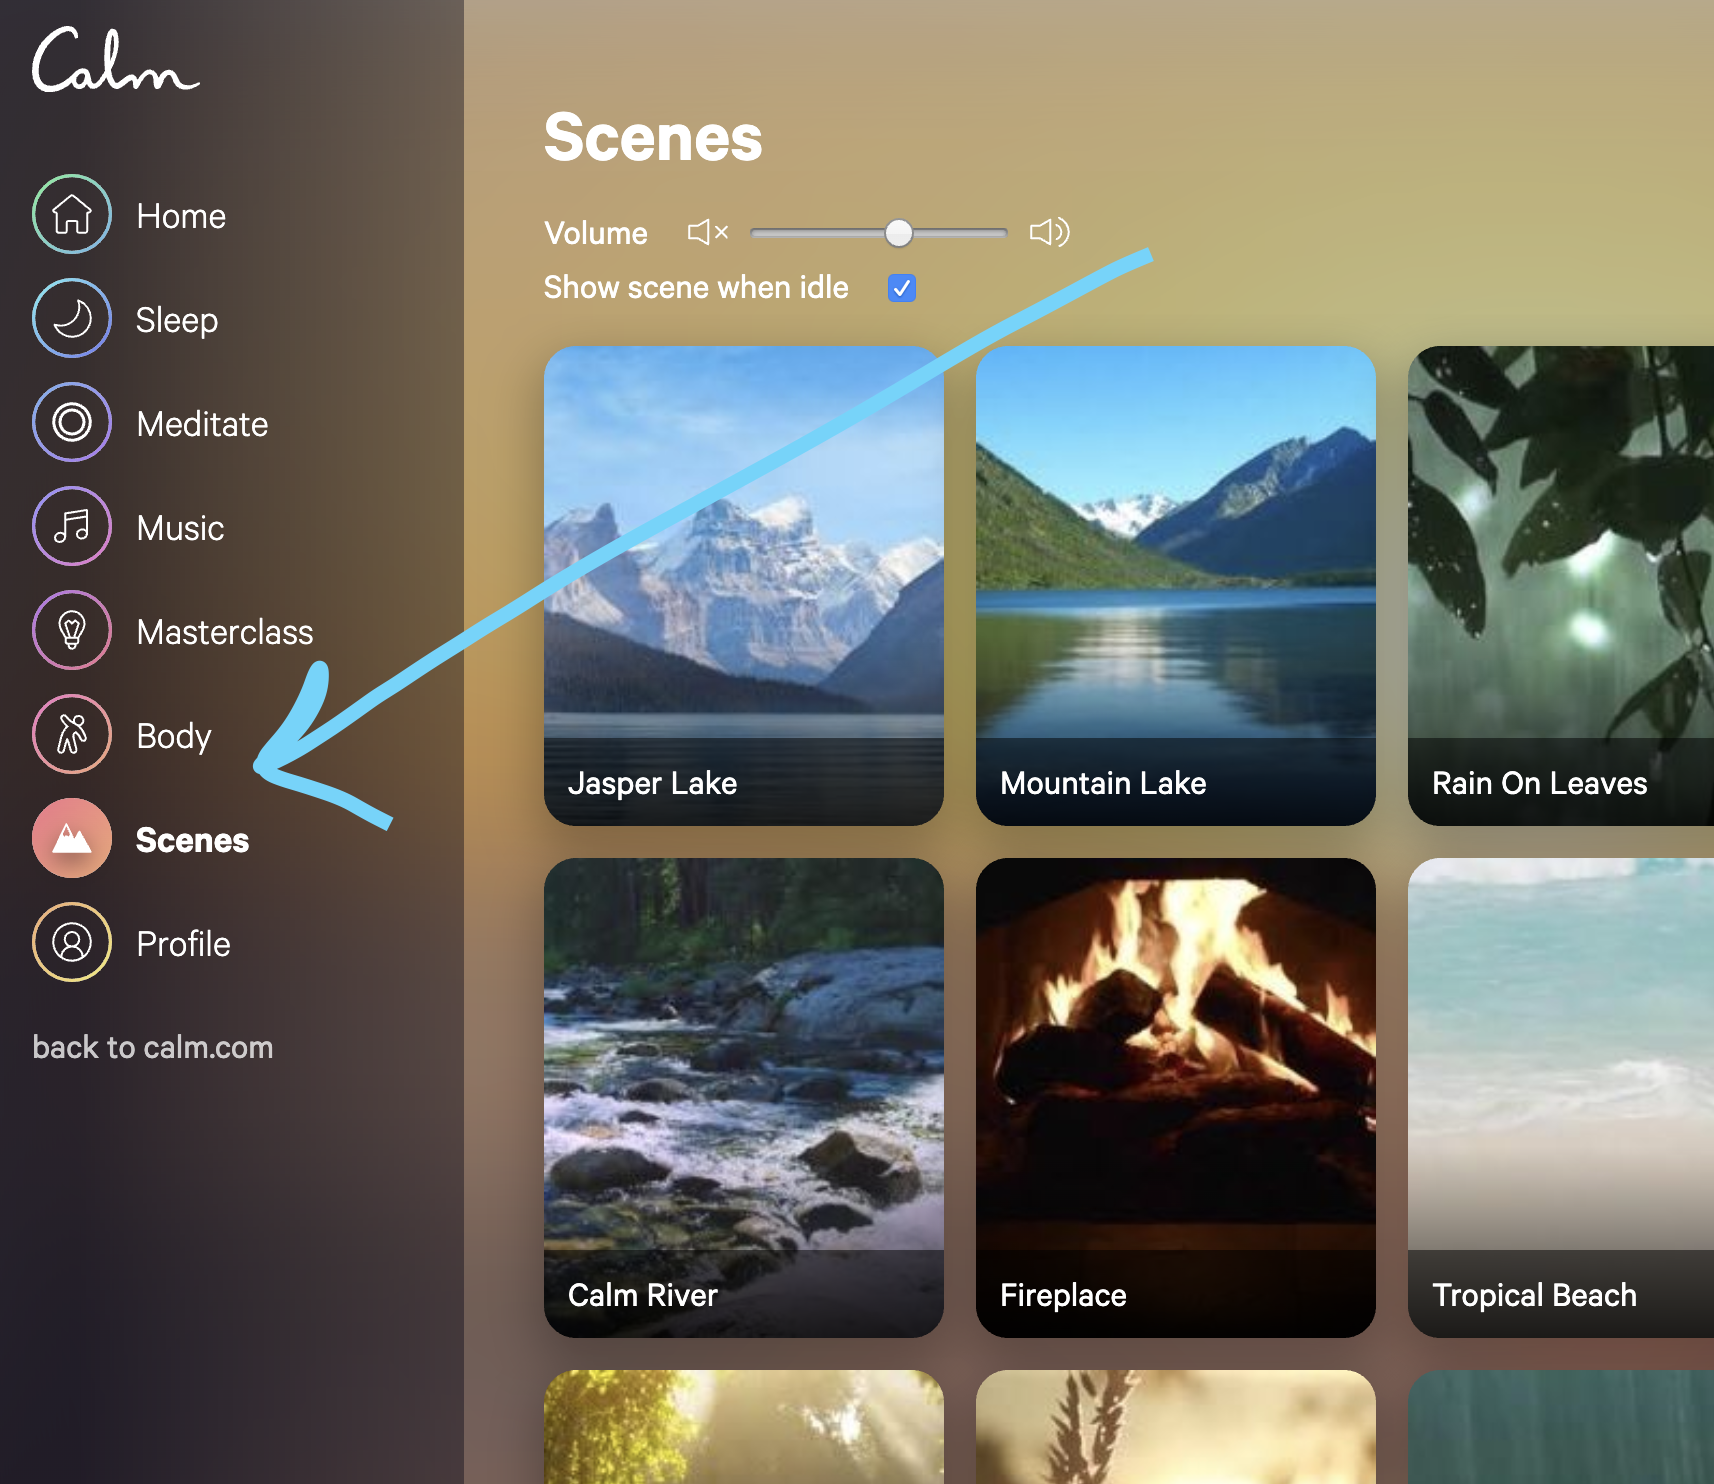Mute volume with the muted speaker icon

click(x=708, y=232)
